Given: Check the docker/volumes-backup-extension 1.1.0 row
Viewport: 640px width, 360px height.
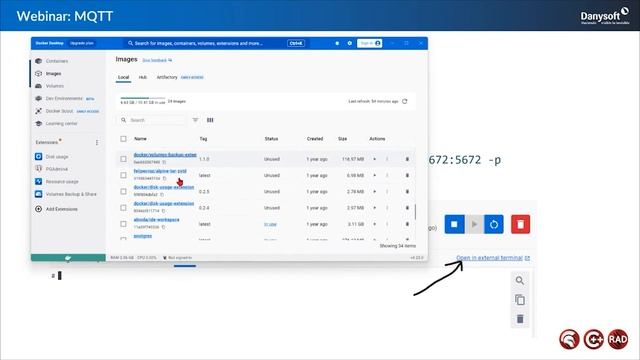Looking at the screenshot, I should coord(123,159).
